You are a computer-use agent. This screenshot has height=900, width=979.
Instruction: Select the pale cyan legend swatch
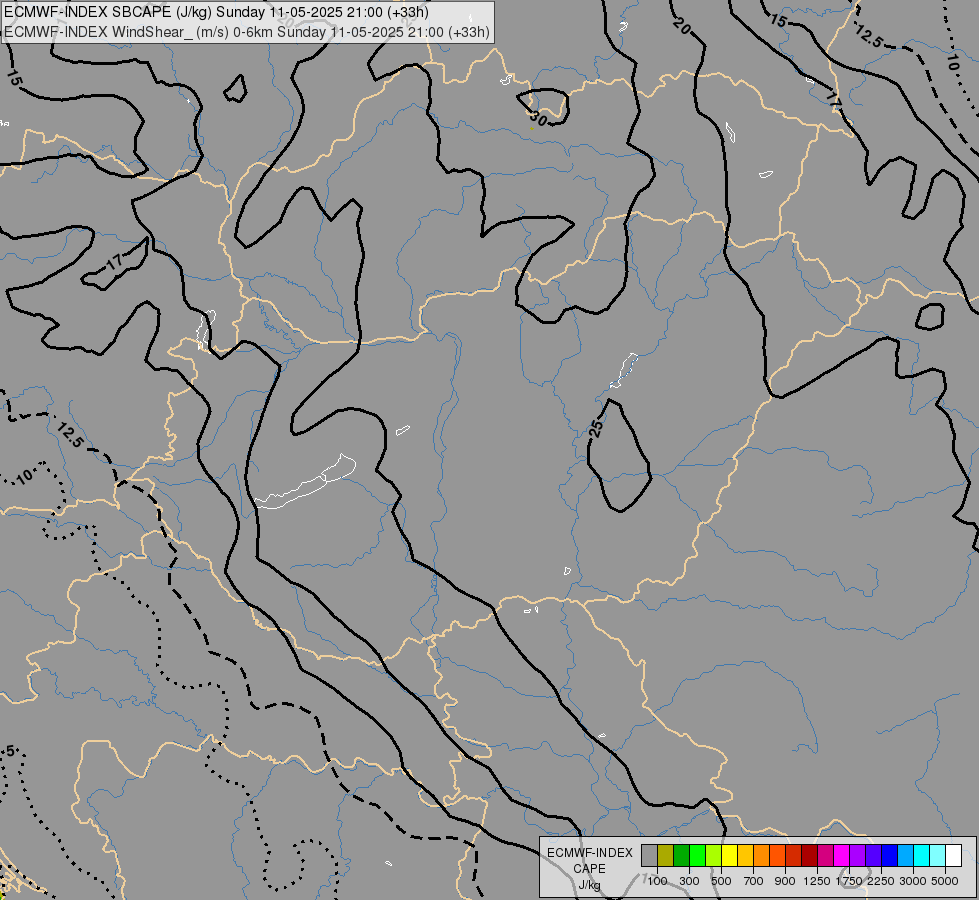click(937, 855)
